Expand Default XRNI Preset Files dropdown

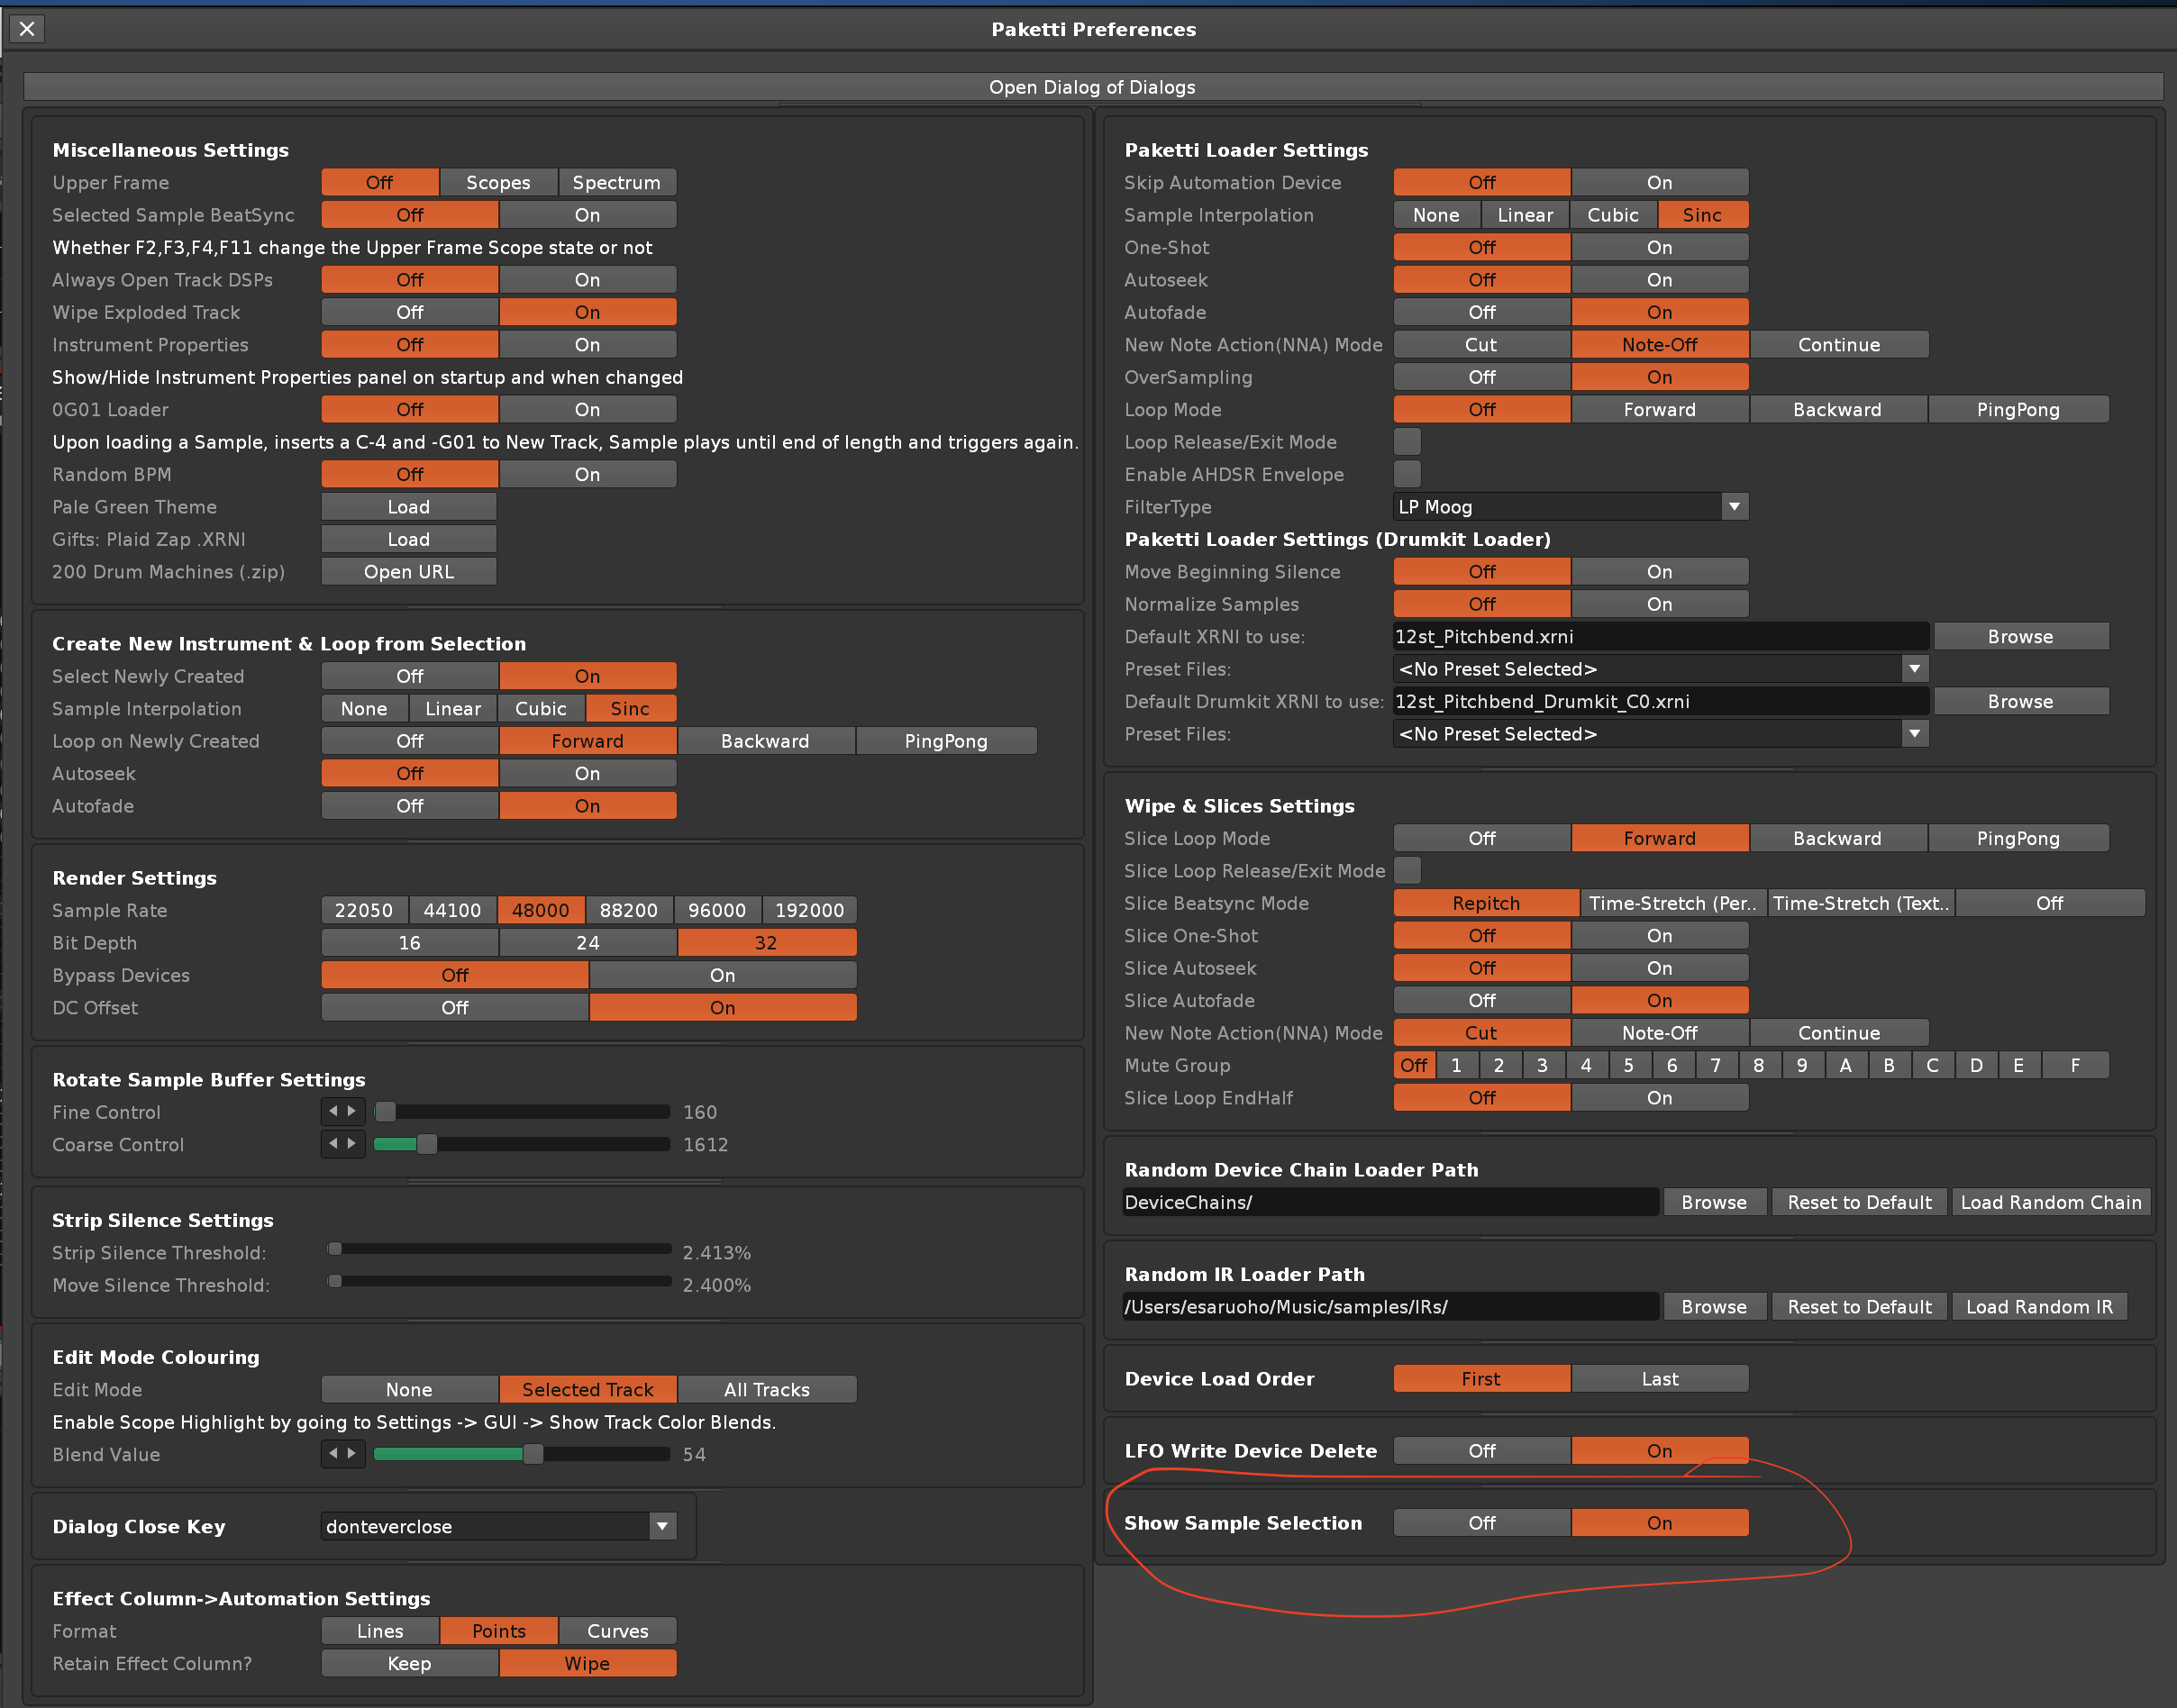click(1914, 669)
